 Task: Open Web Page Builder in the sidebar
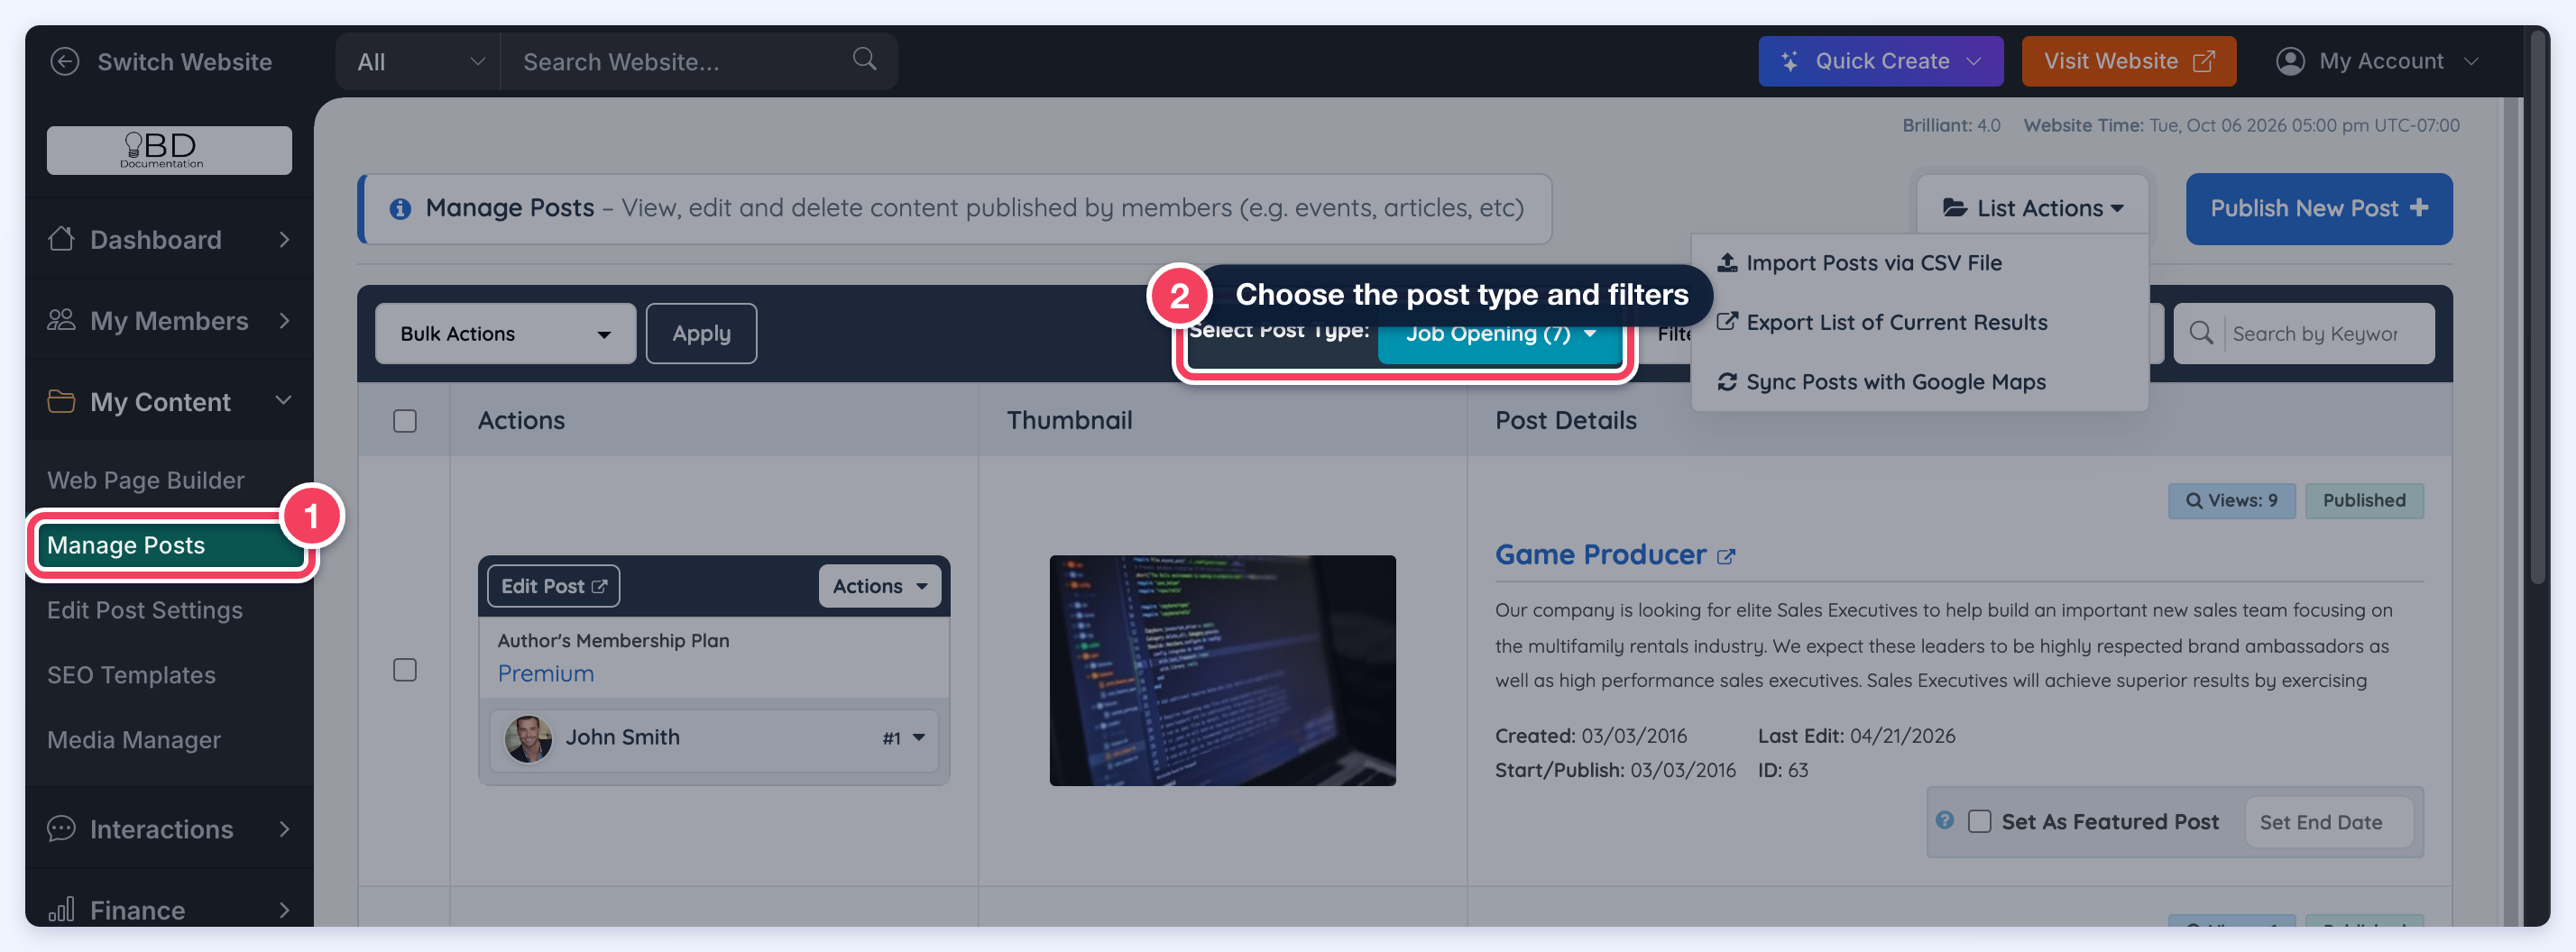pyautogui.click(x=146, y=480)
